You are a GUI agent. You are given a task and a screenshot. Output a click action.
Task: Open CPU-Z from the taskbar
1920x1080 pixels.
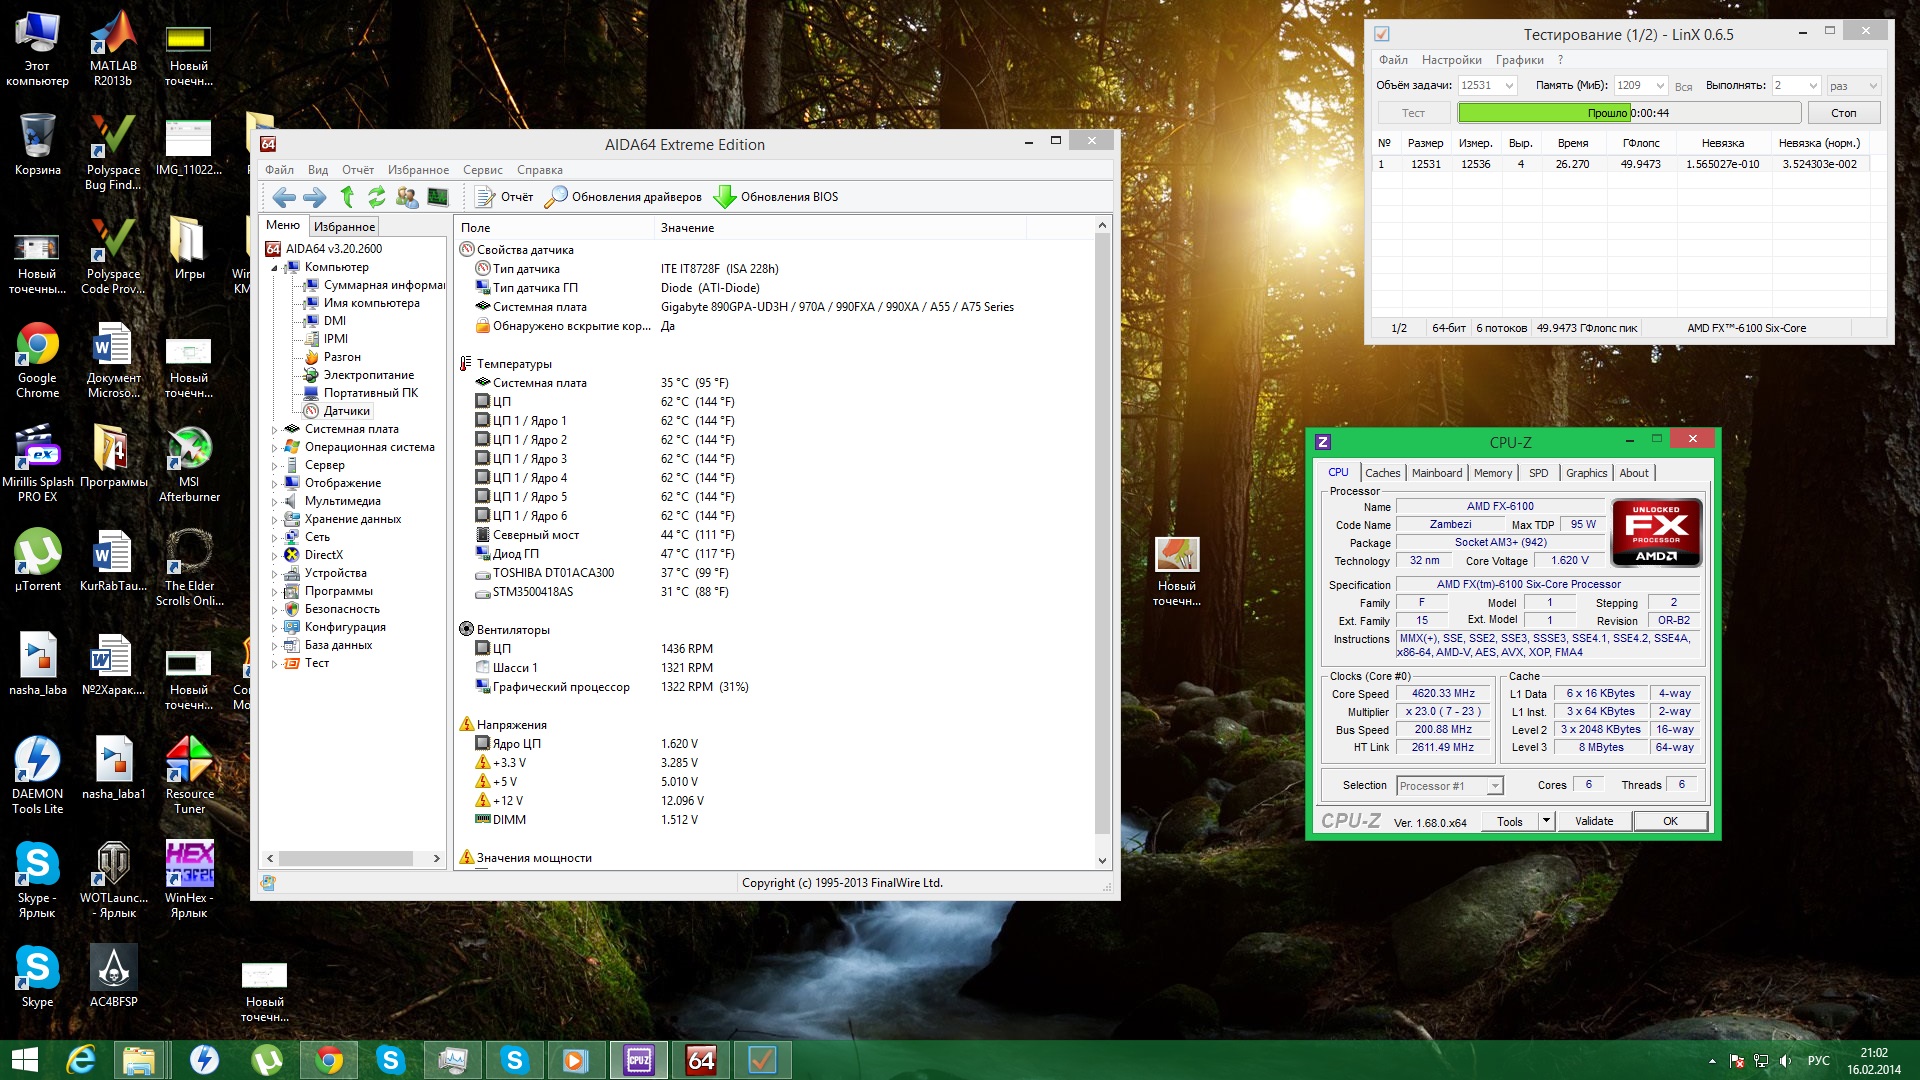(638, 1060)
